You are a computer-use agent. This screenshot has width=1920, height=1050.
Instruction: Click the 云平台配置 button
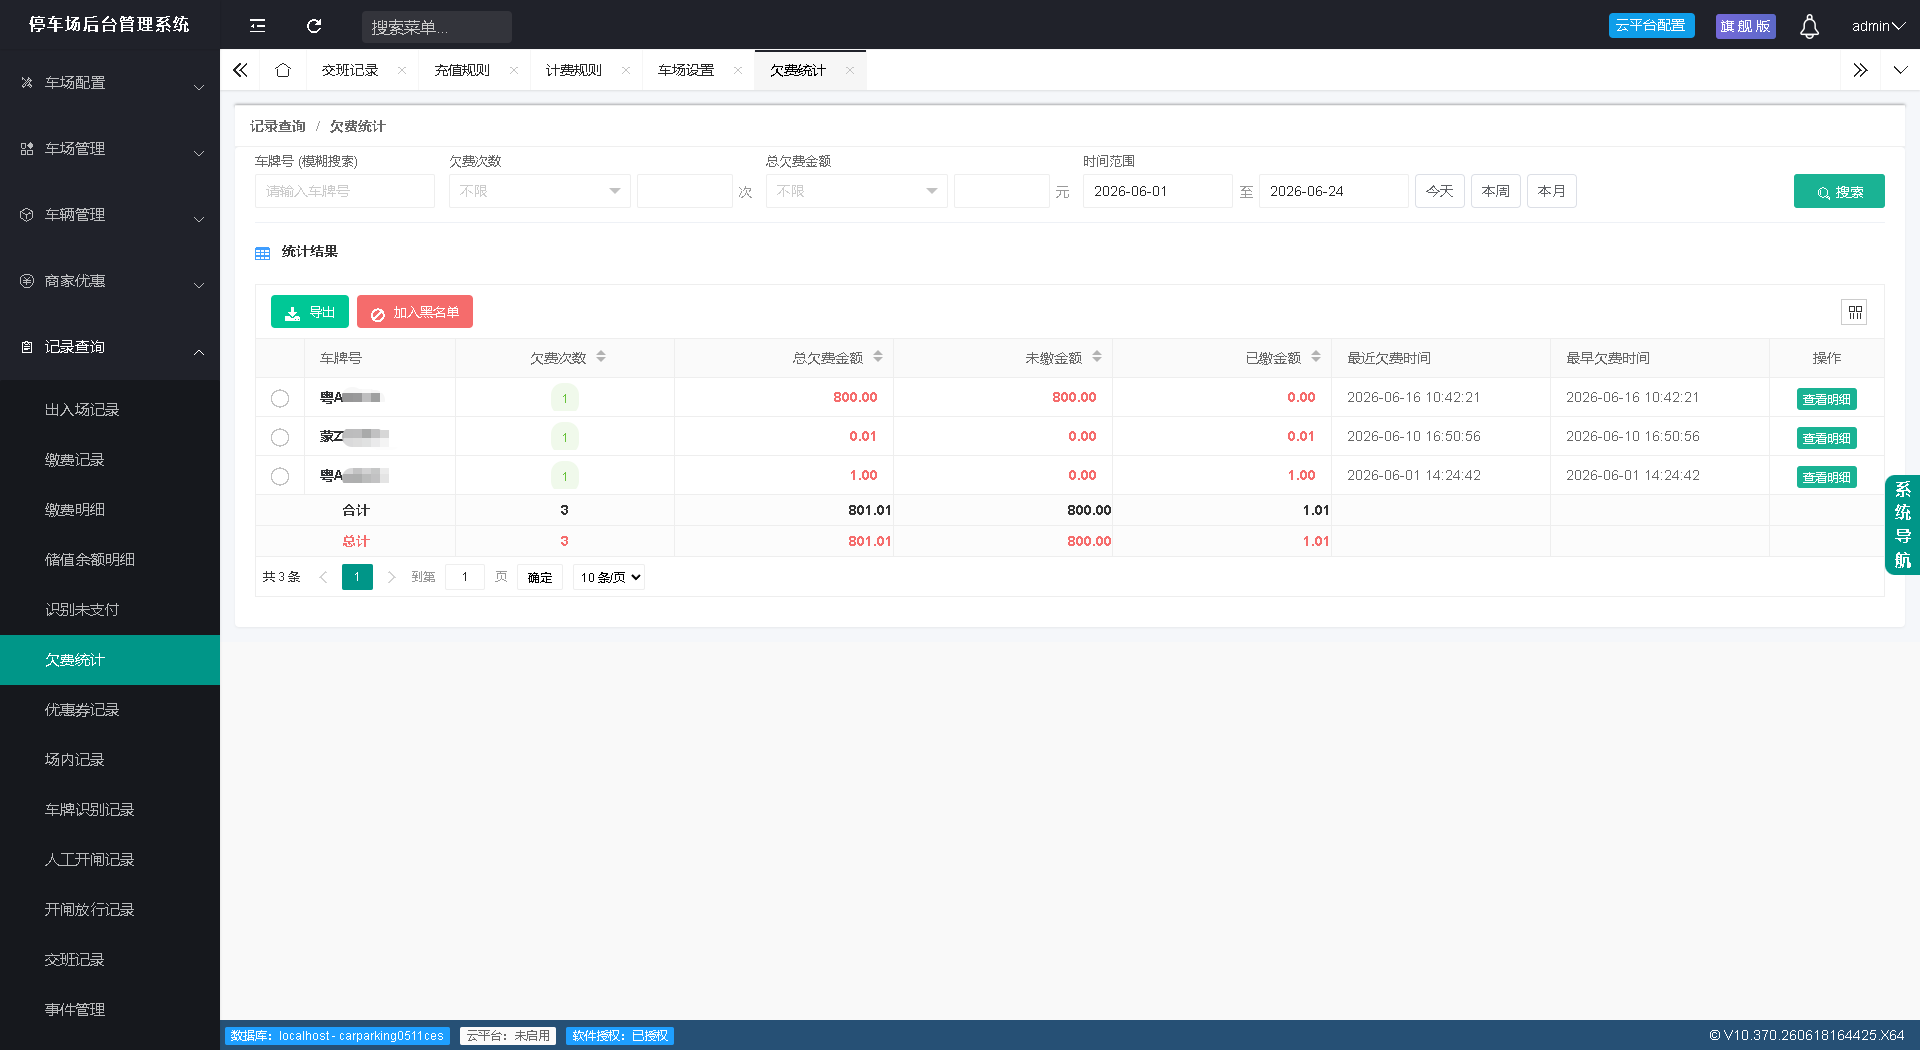click(x=1652, y=26)
